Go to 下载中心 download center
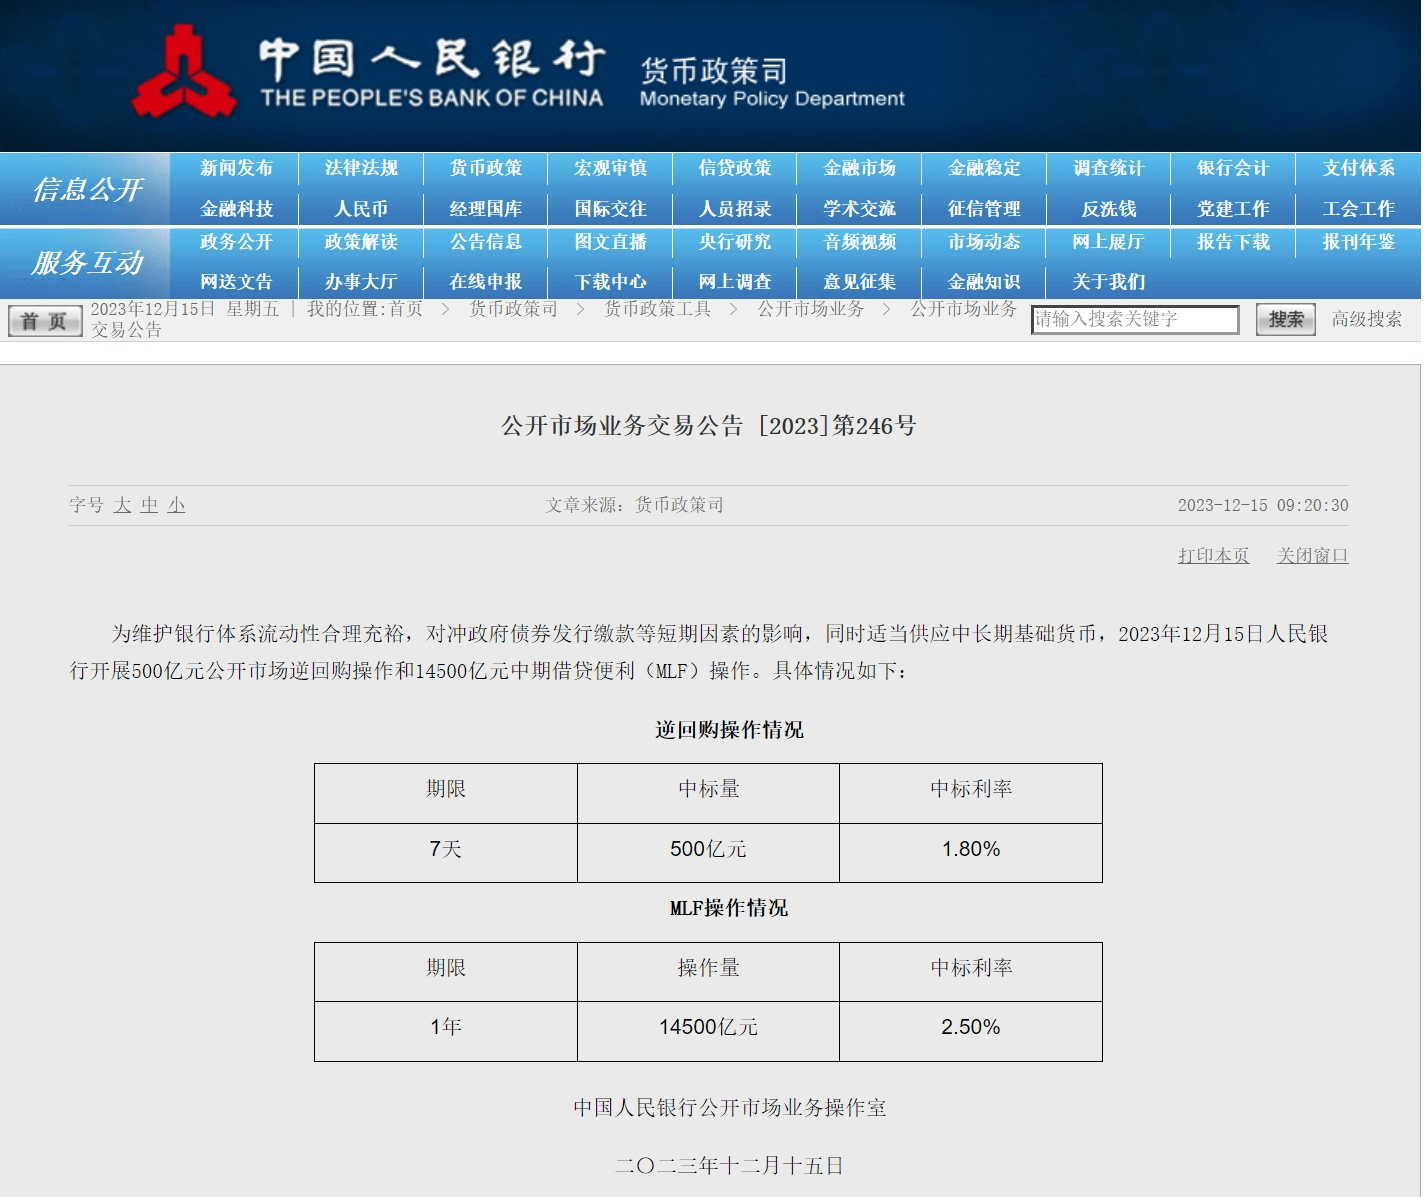 (610, 282)
